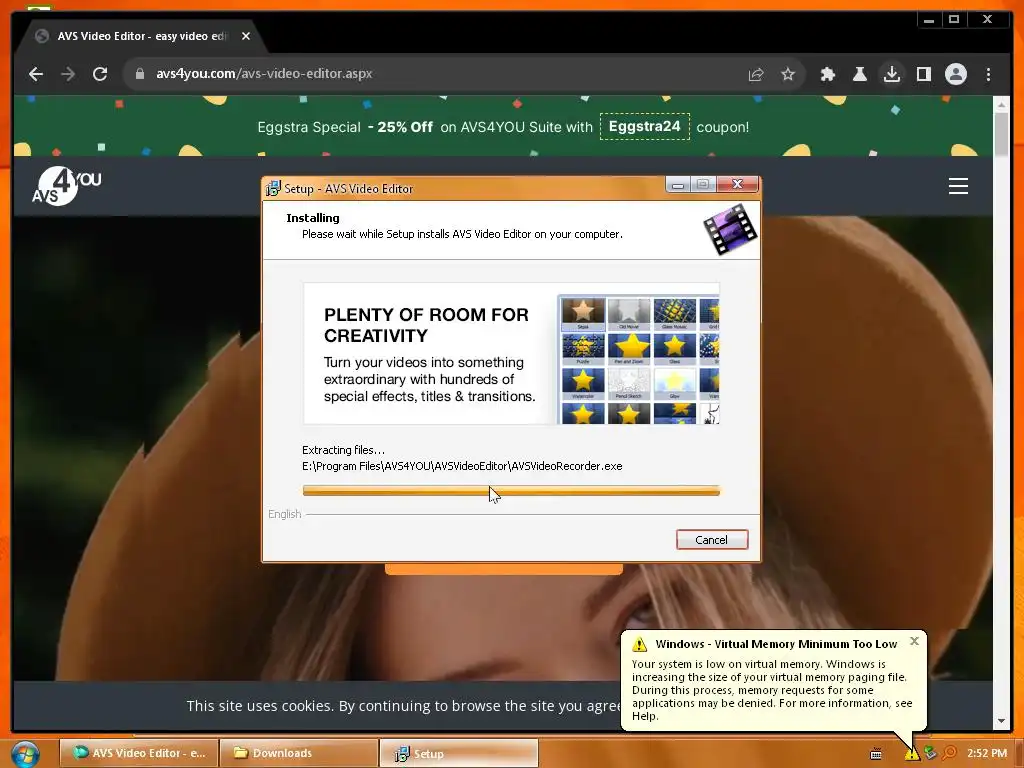Screen dimensions: 1024x768
Task: Minimize the Chrome browser window
Action: click(929, 20)
